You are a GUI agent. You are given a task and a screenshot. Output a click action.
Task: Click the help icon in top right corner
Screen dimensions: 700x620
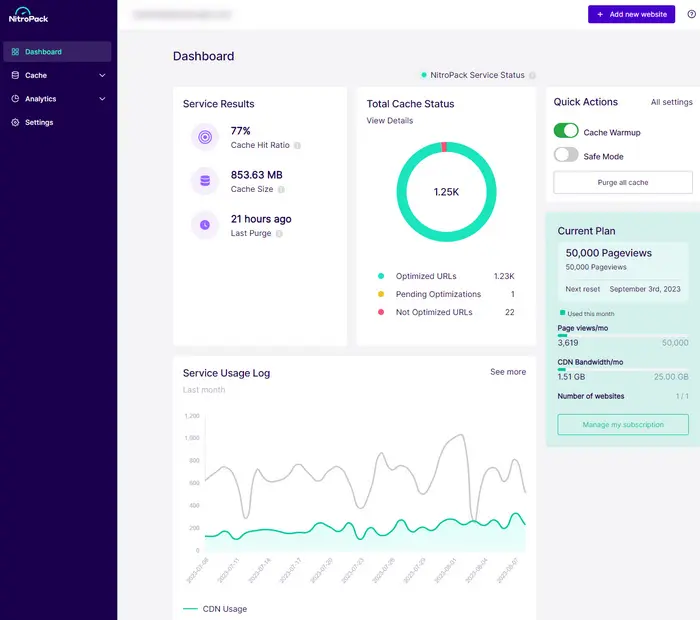691,14
